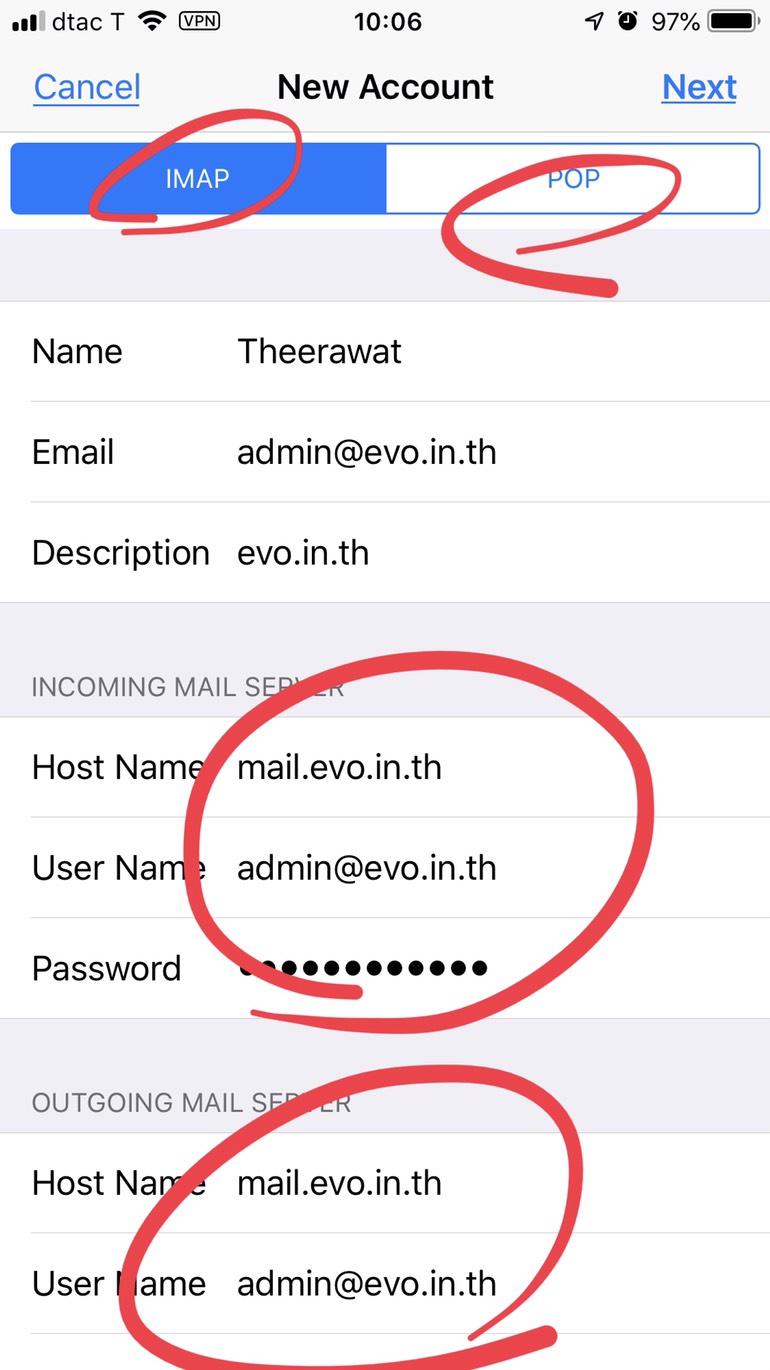Tap the 10:06 clock in status bar
This screenshot has height=1370, width=770.
click(387, 22)
